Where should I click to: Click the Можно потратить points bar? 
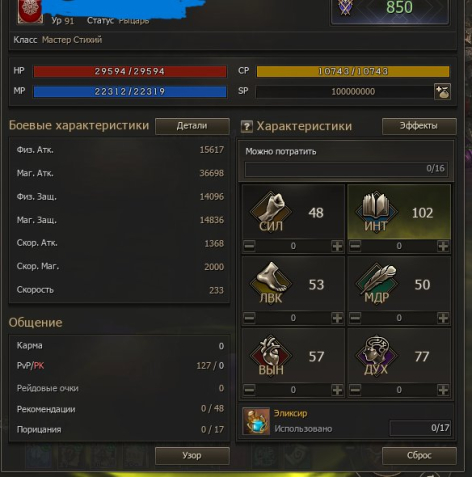346,169
